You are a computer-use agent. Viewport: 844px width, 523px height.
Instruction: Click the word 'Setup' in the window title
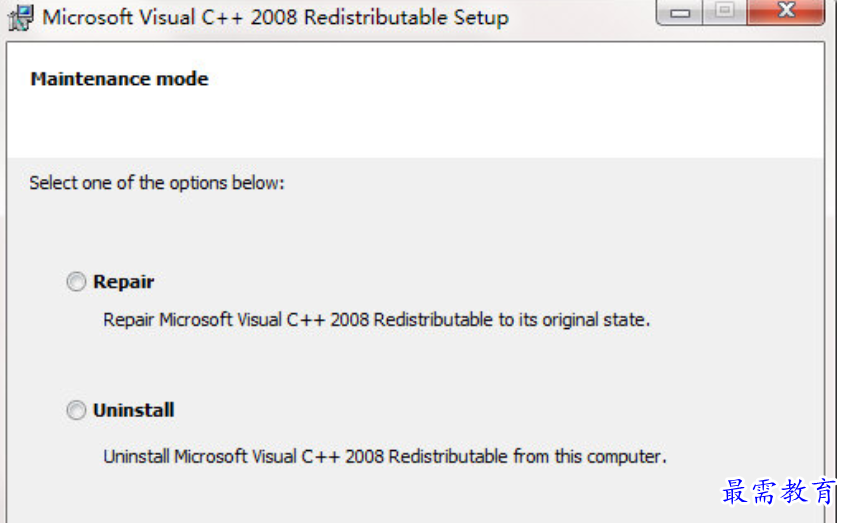pos(481,18)
